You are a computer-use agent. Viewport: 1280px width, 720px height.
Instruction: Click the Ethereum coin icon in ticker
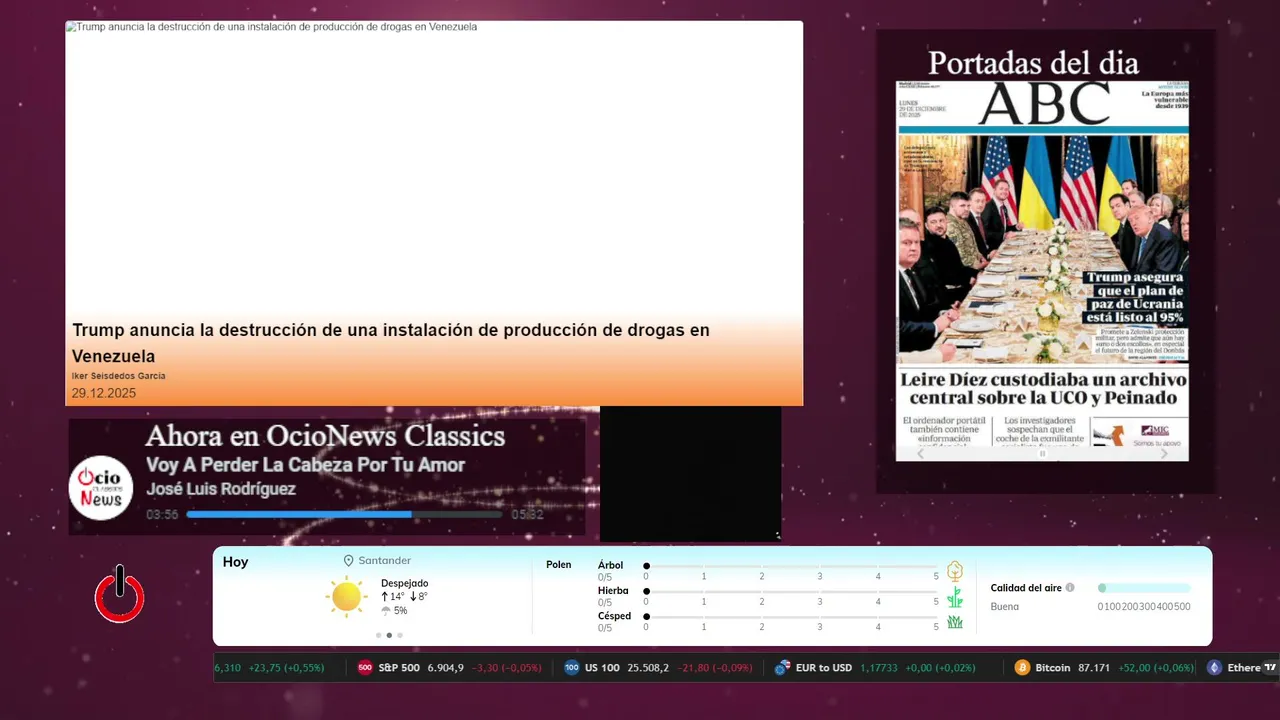pos(1214,667)
